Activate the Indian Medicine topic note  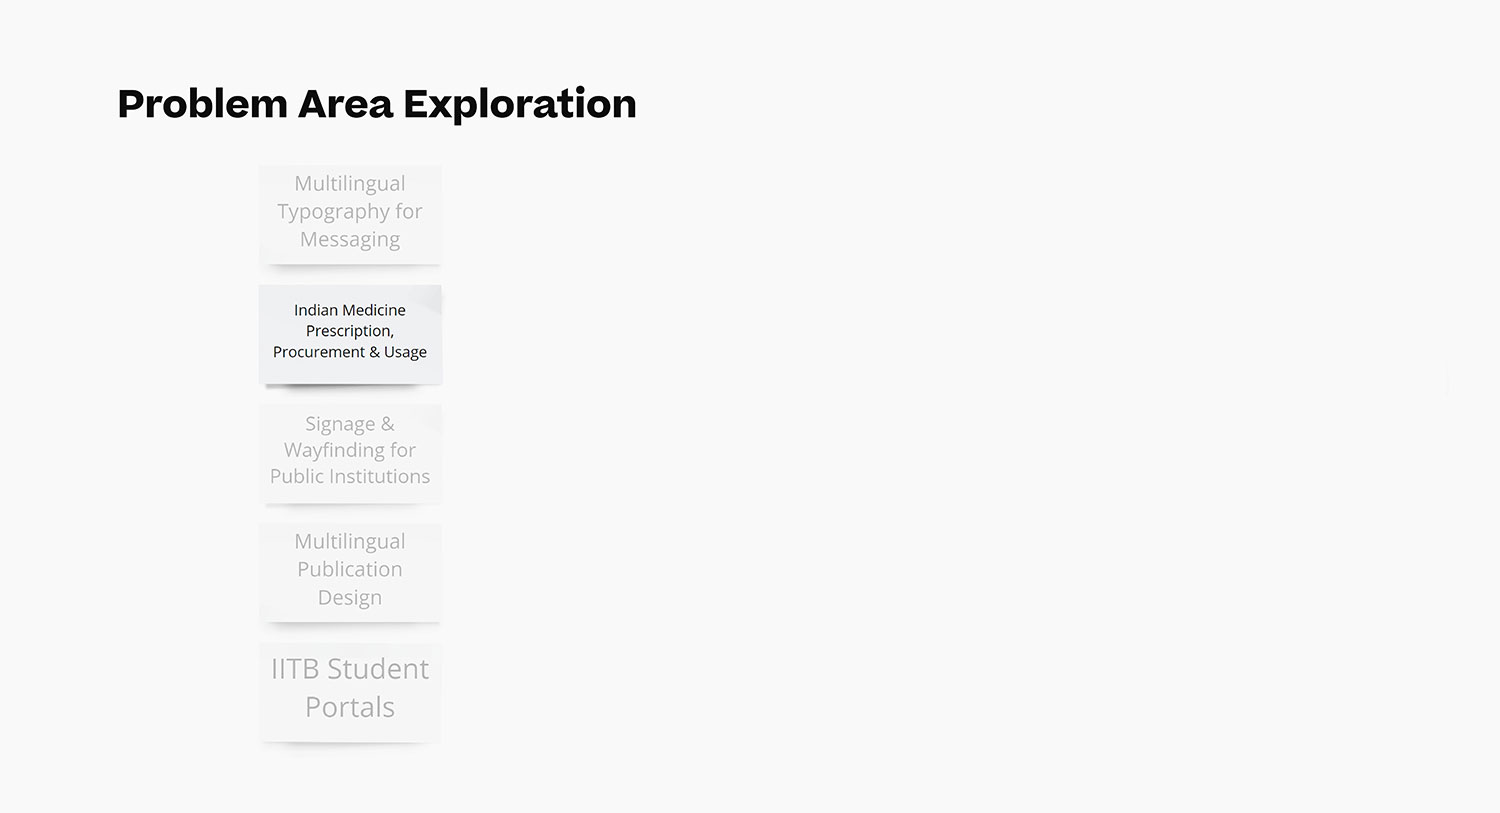point(350,332)
